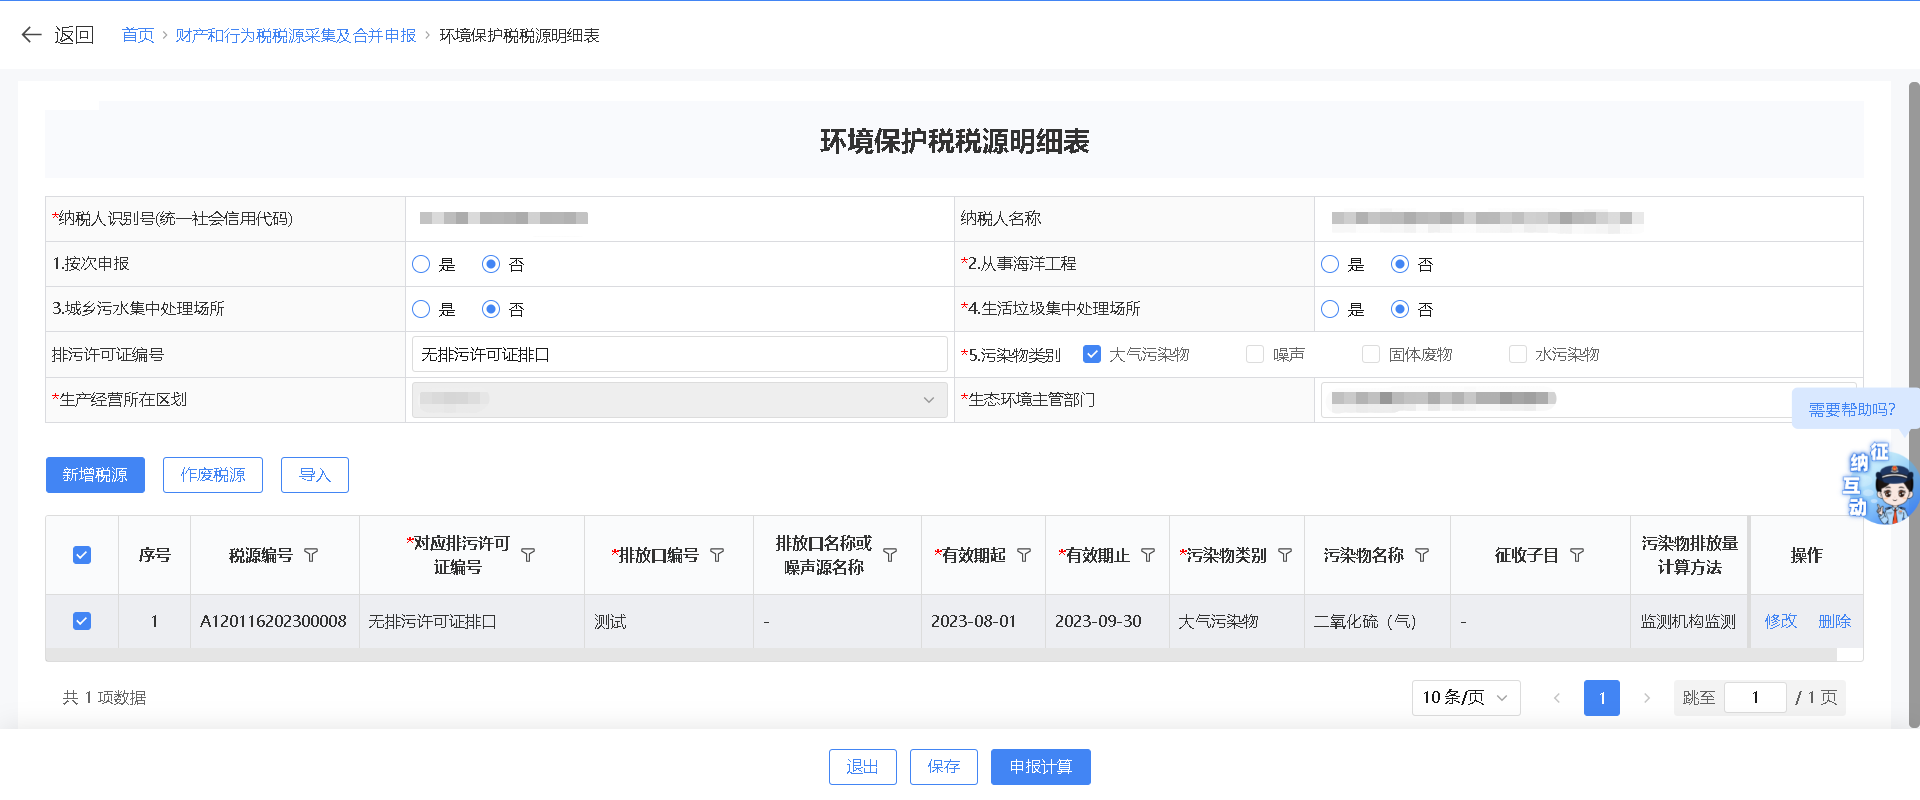This screenshot has width=1920, height=800.
Task: Check the 噪声 pollutant category checkbox
Action: [1255, 354]
